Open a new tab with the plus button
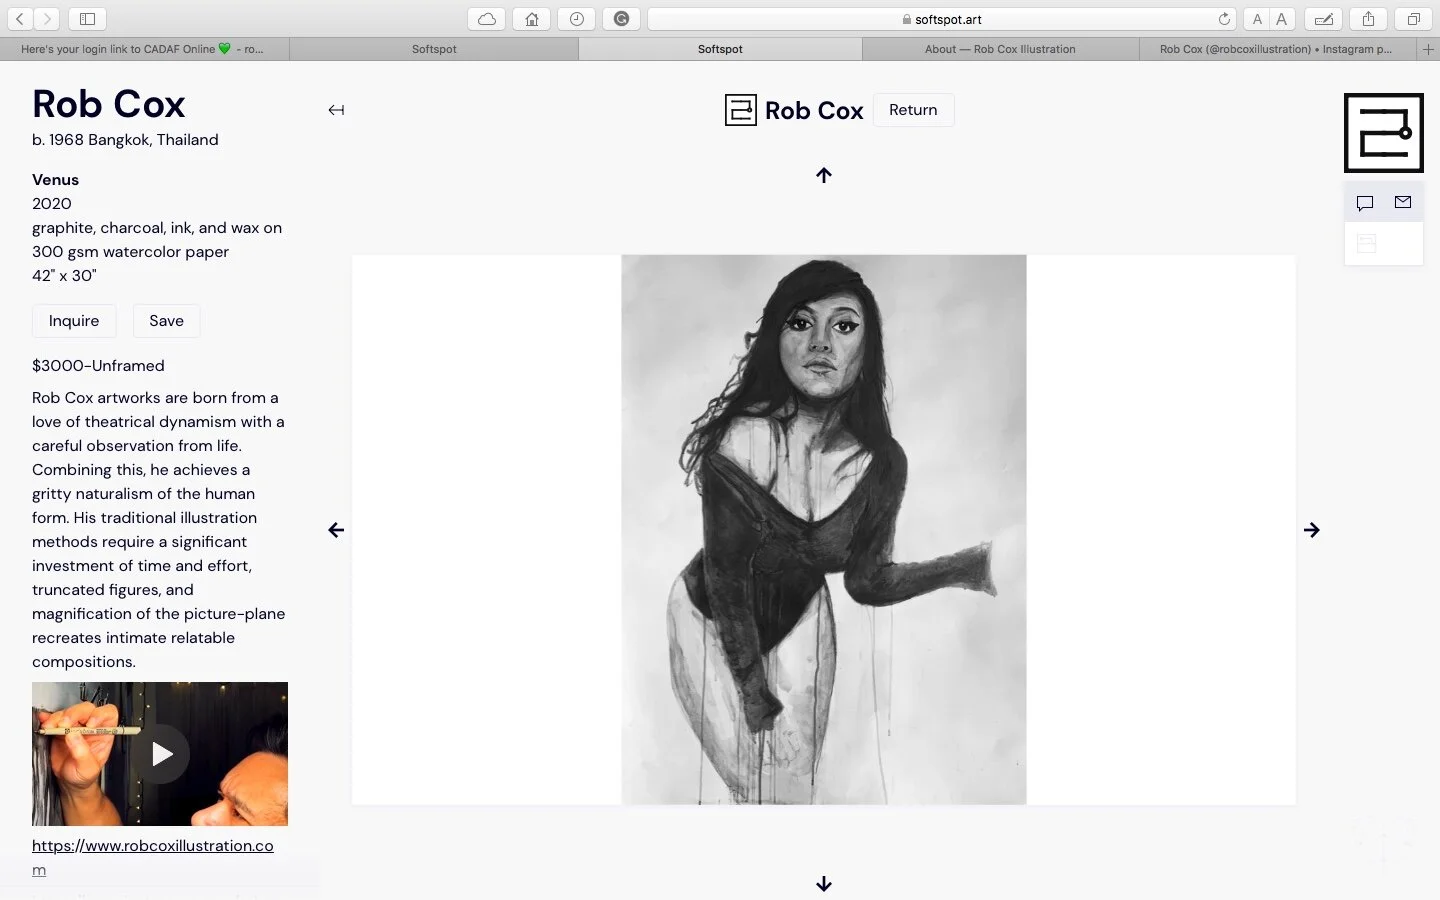Image resolution: width=1440 pixels, height=900 pixels. click(x=1428, y=49)
